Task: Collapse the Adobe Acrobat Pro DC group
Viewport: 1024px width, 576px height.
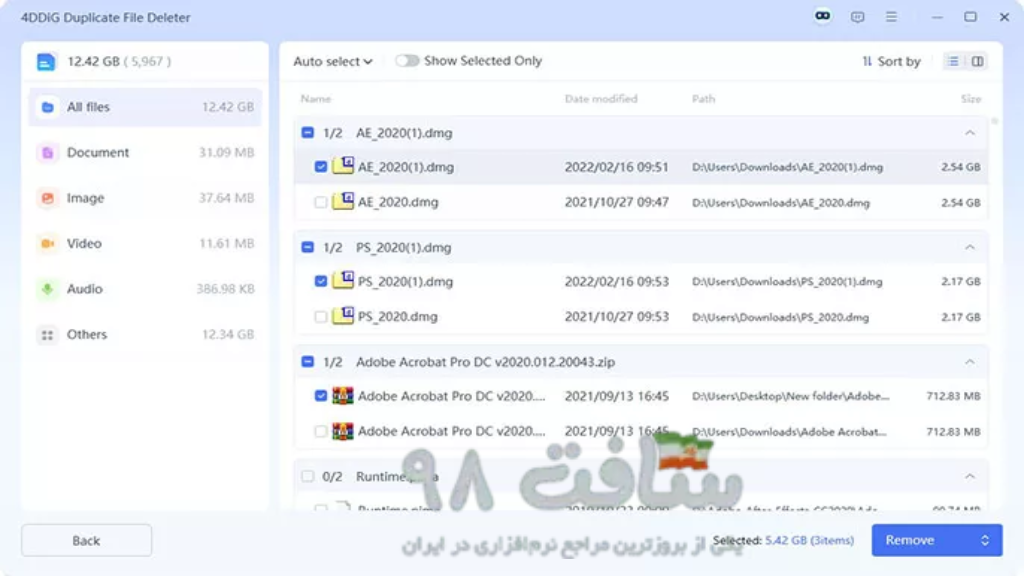Action: 970,361
